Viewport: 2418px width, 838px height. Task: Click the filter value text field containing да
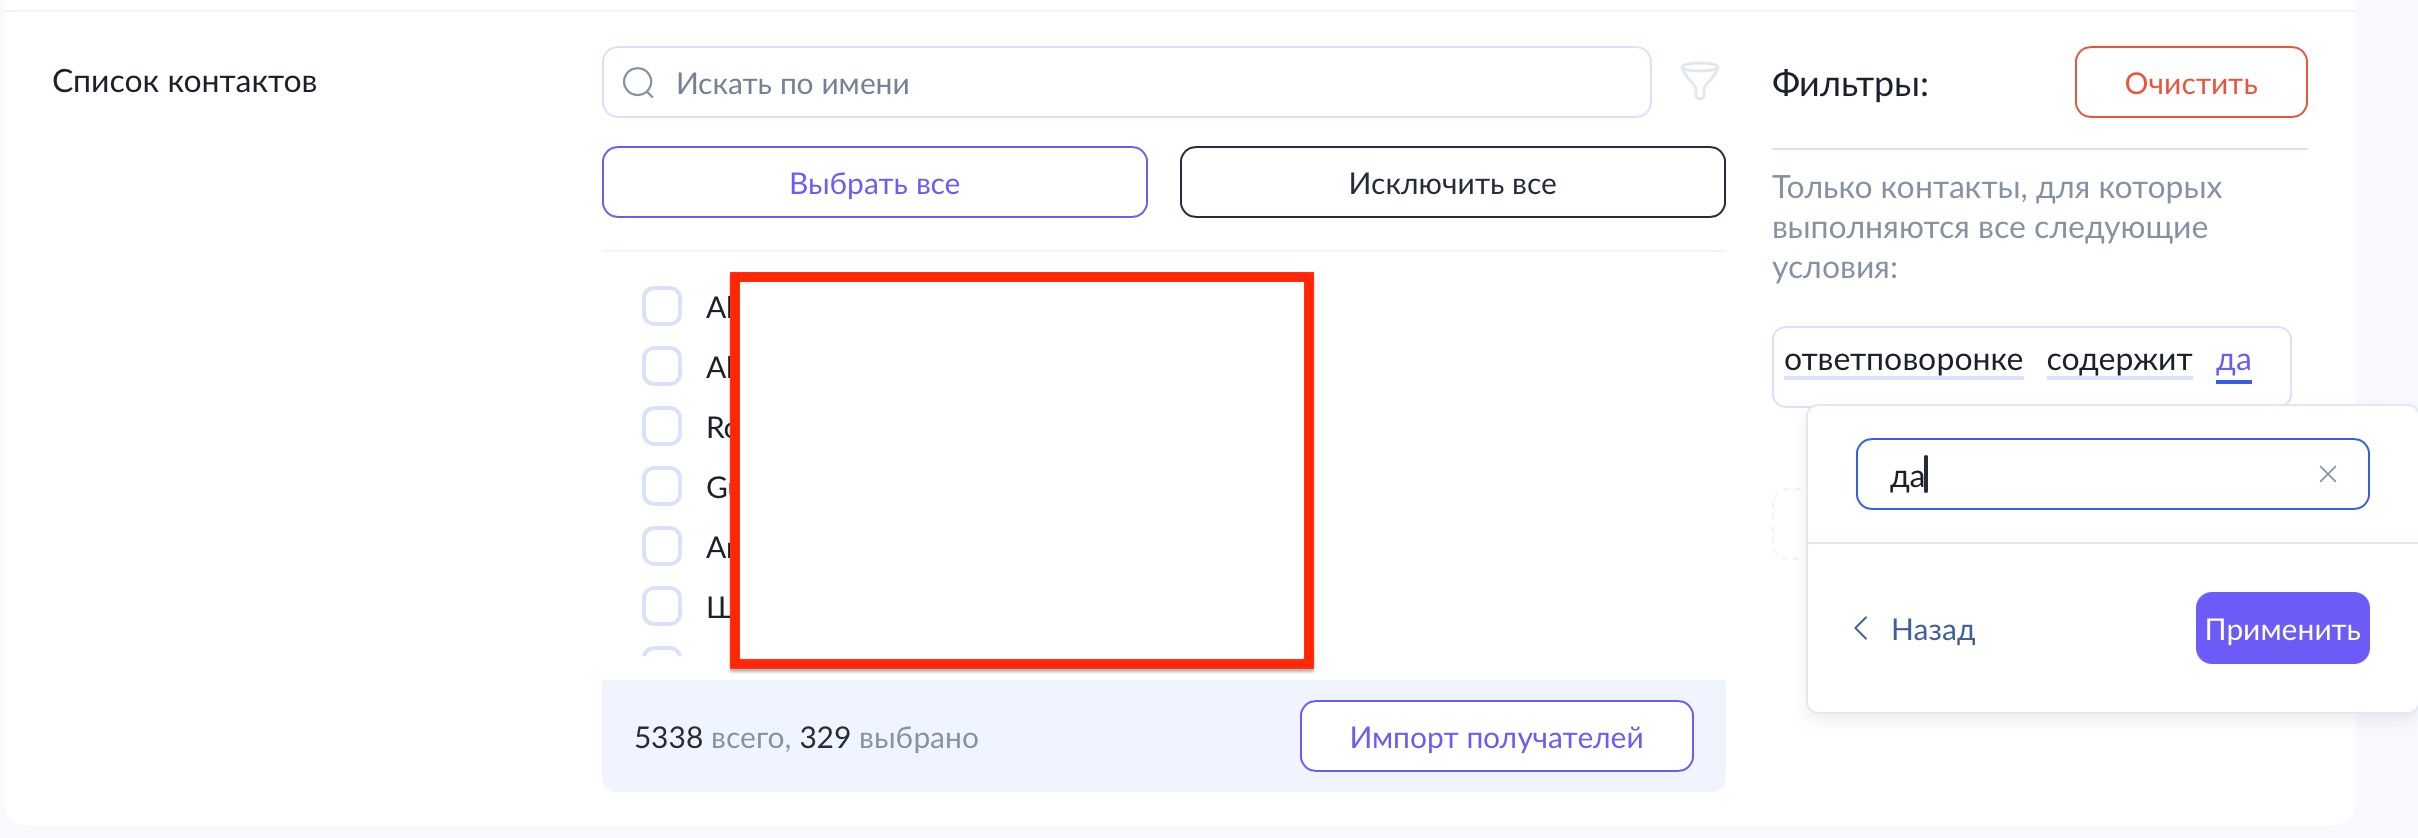[x=2090, y=475]
